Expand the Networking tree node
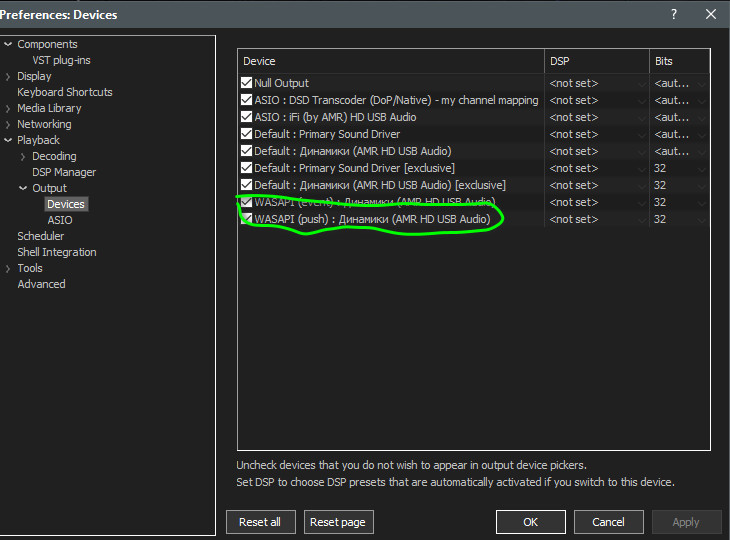Viewport: 730px width, 540px height. click(8, 124)
